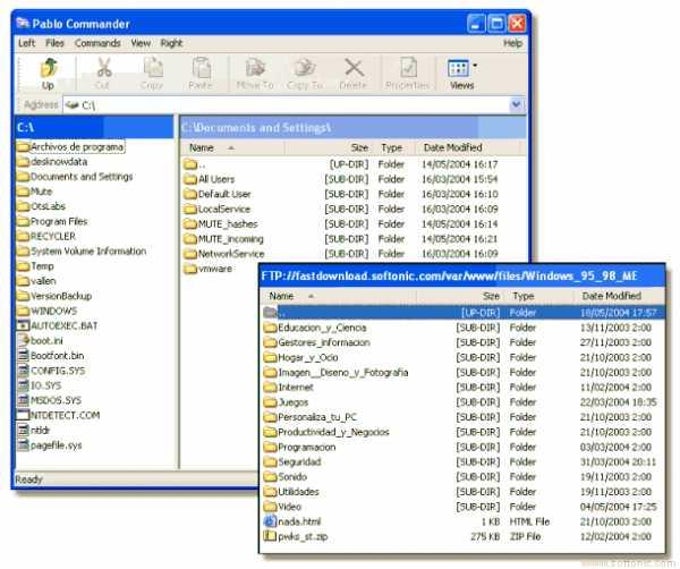Select NTDETECT.COM file icon
Image resolution: width=680 pixels, height=569 pixels.
pyautogui.click(x=23, y=415)
